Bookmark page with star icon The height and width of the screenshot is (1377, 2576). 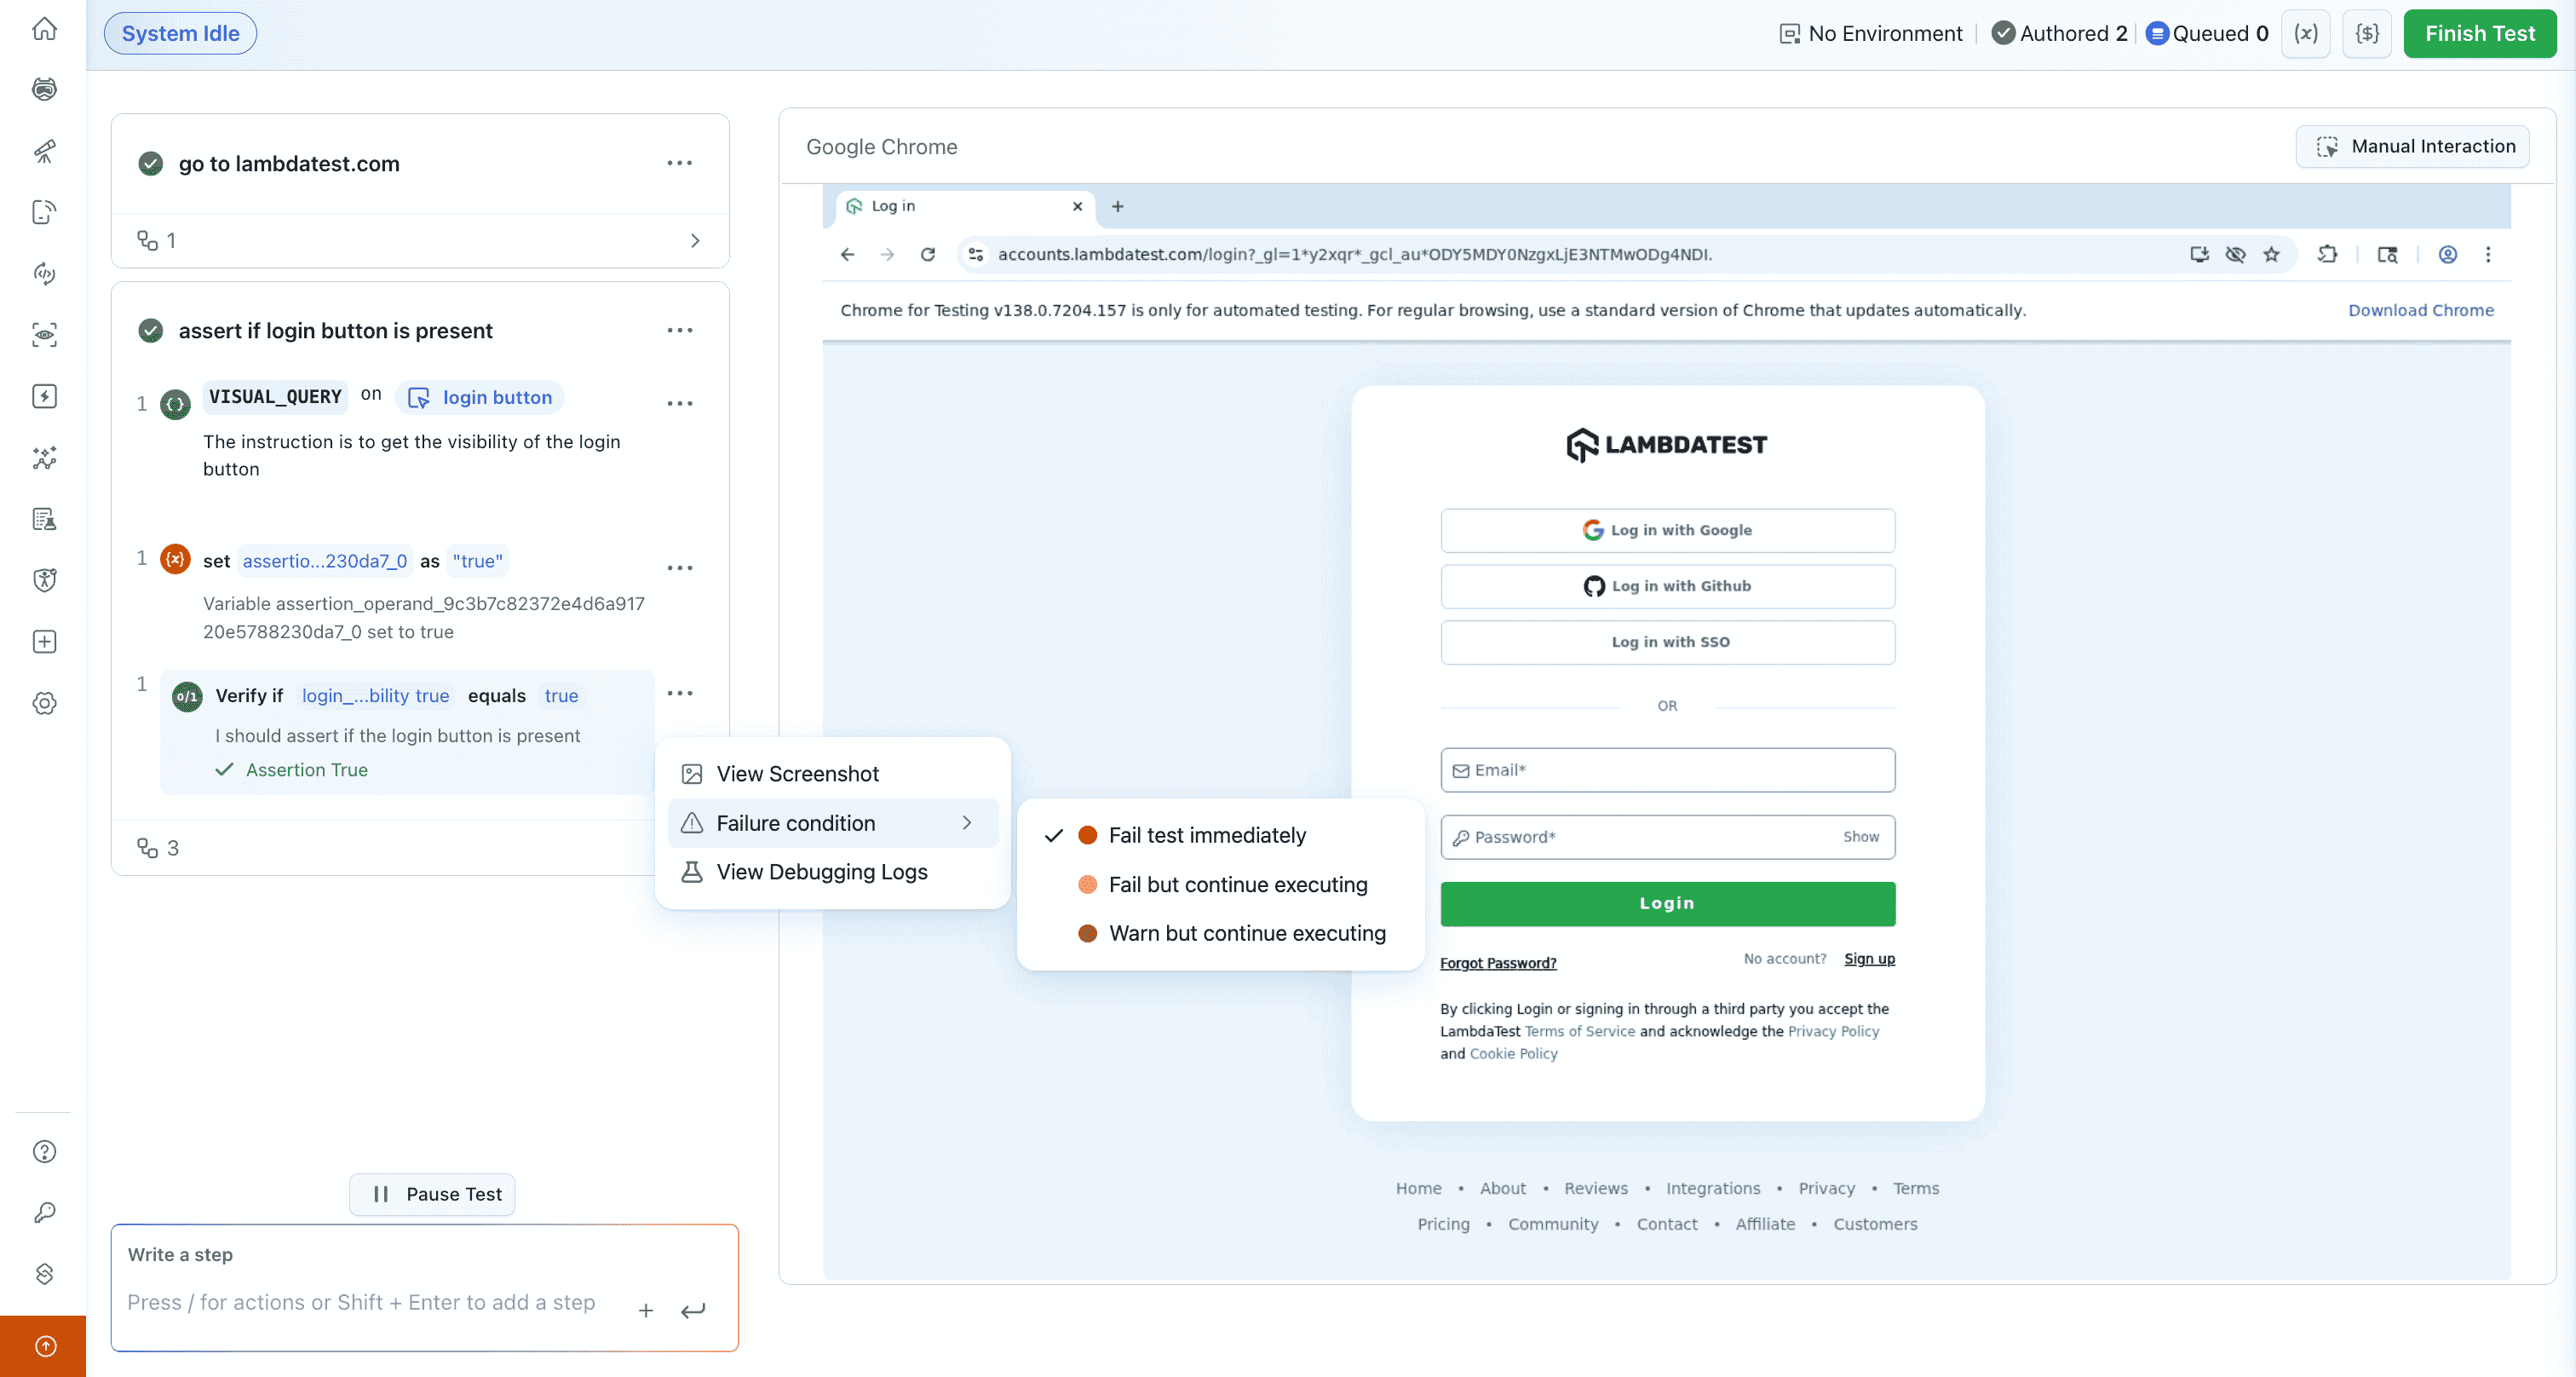pyautogui.click(x=2271, y=254)
